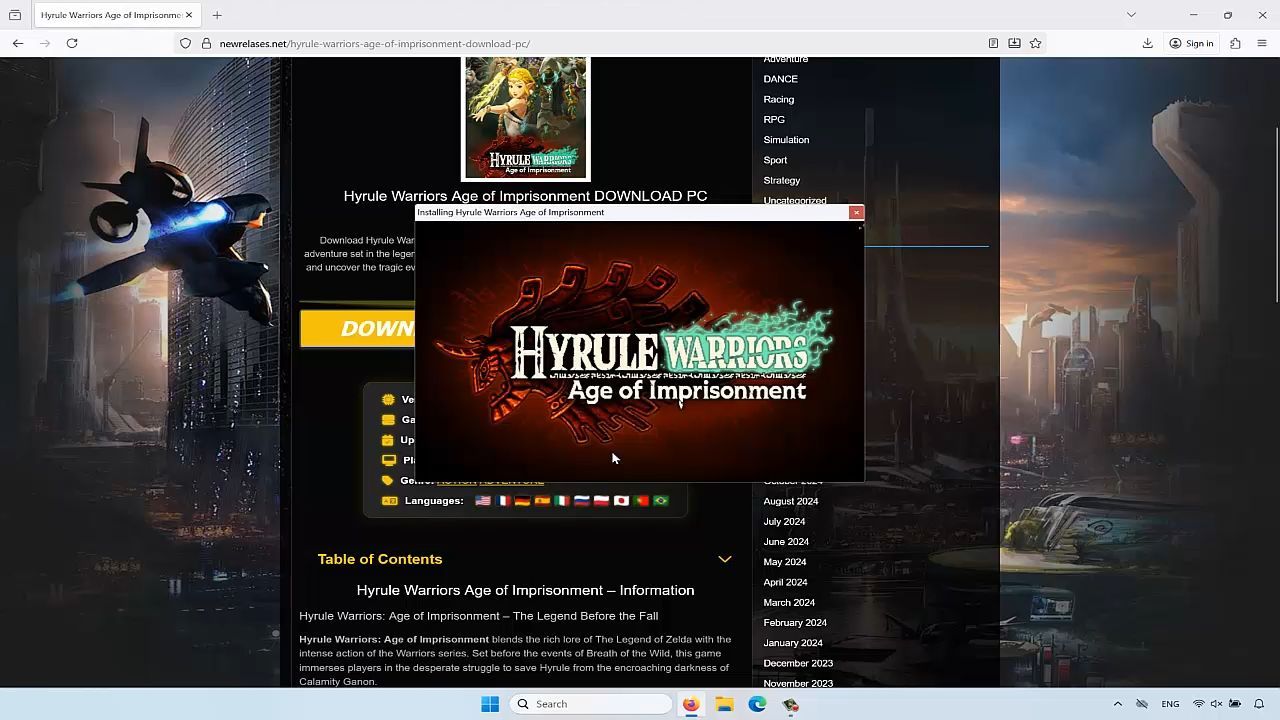Click the August 2024 archive link
The width and height of the screenshot is (1280, 720).
pyautogui.click(x=790, y=501)
